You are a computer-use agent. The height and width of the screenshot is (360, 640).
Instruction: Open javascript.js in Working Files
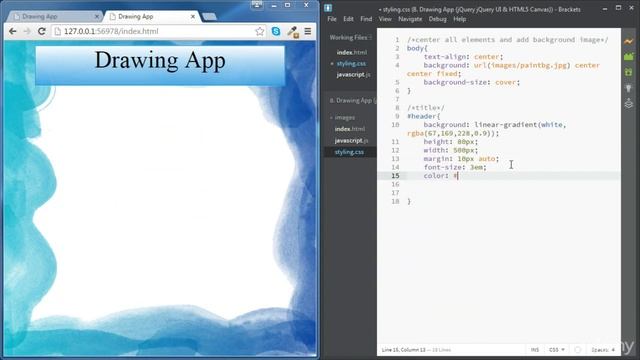[353, 75]
